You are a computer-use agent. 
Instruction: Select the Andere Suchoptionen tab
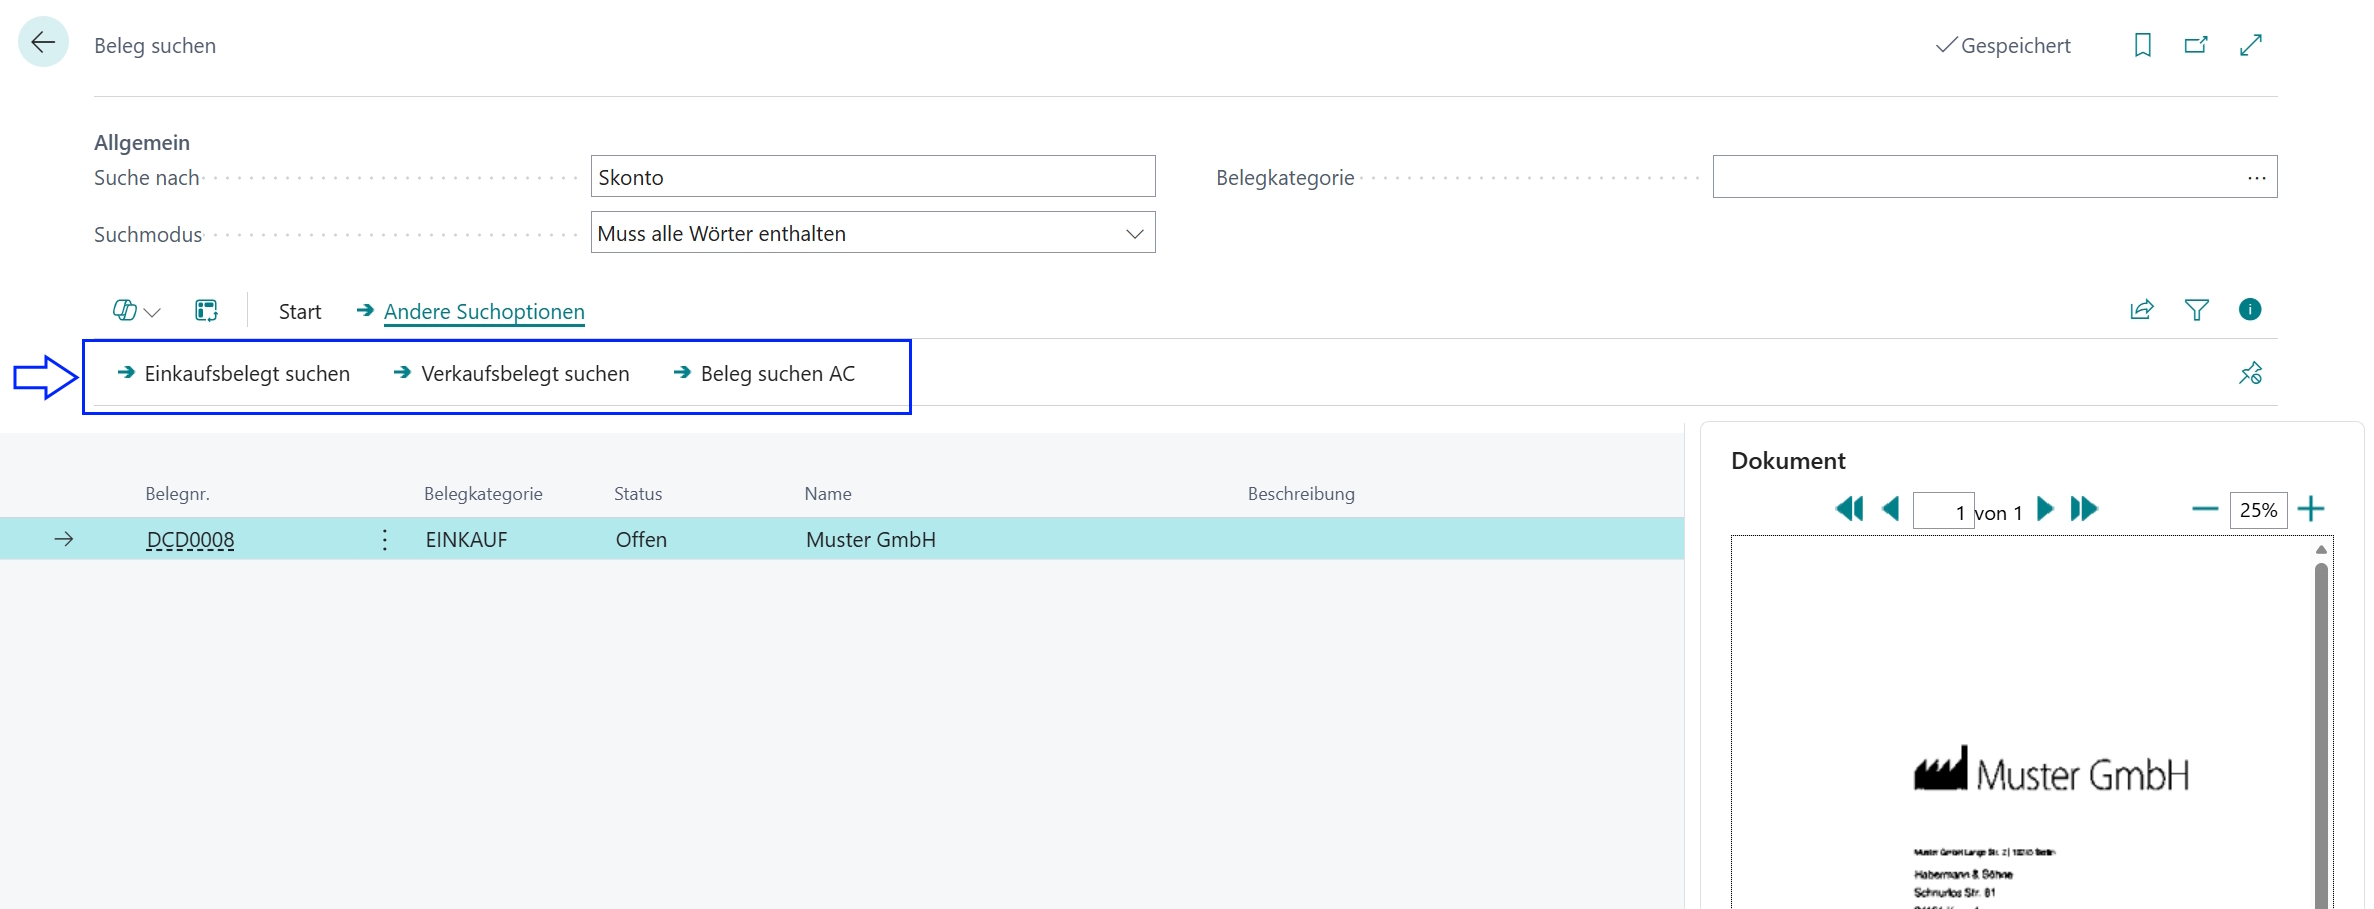[484, 312]
